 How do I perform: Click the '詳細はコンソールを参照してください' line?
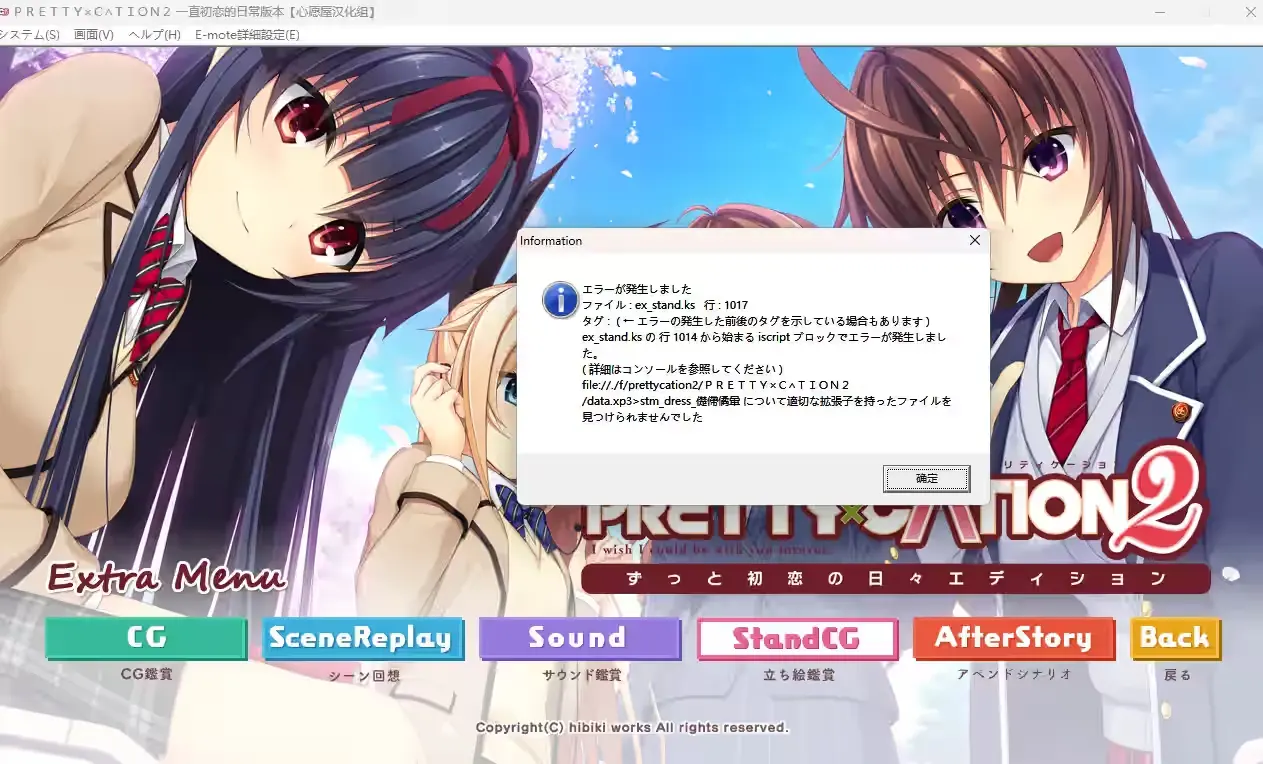pyautogui.click(x=682, y=369)
